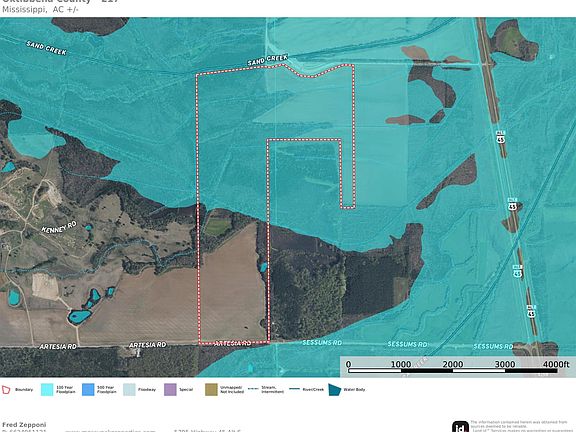Click the bottommost Highway 45 shield marker
This screenshot has width=576, height=432.
(x=531, y=311)
